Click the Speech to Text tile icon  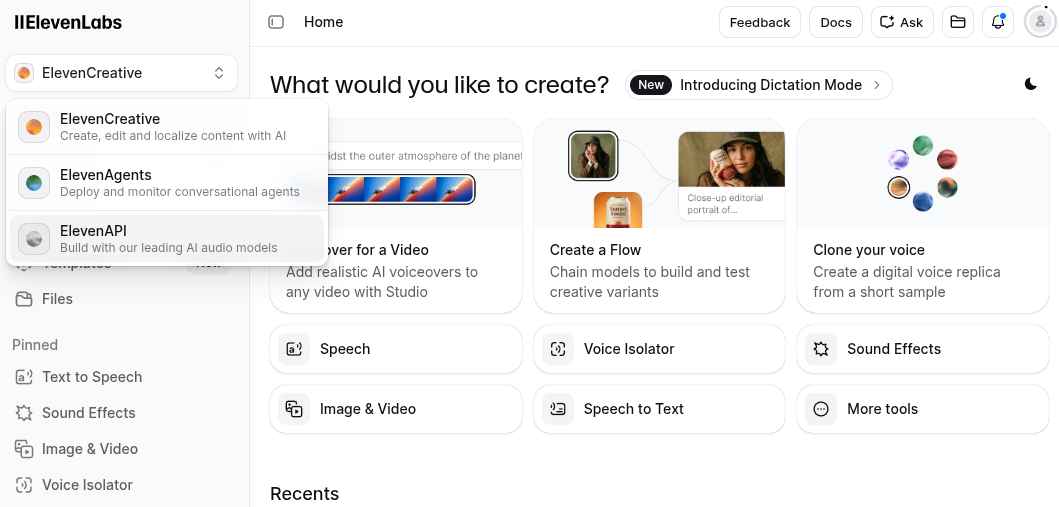pyautogui.click(x=558, y=409)
